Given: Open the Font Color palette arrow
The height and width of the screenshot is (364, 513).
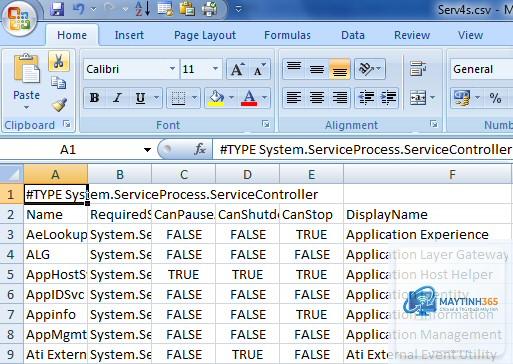Looking at the screenshot, I should (x=264, y=98).
